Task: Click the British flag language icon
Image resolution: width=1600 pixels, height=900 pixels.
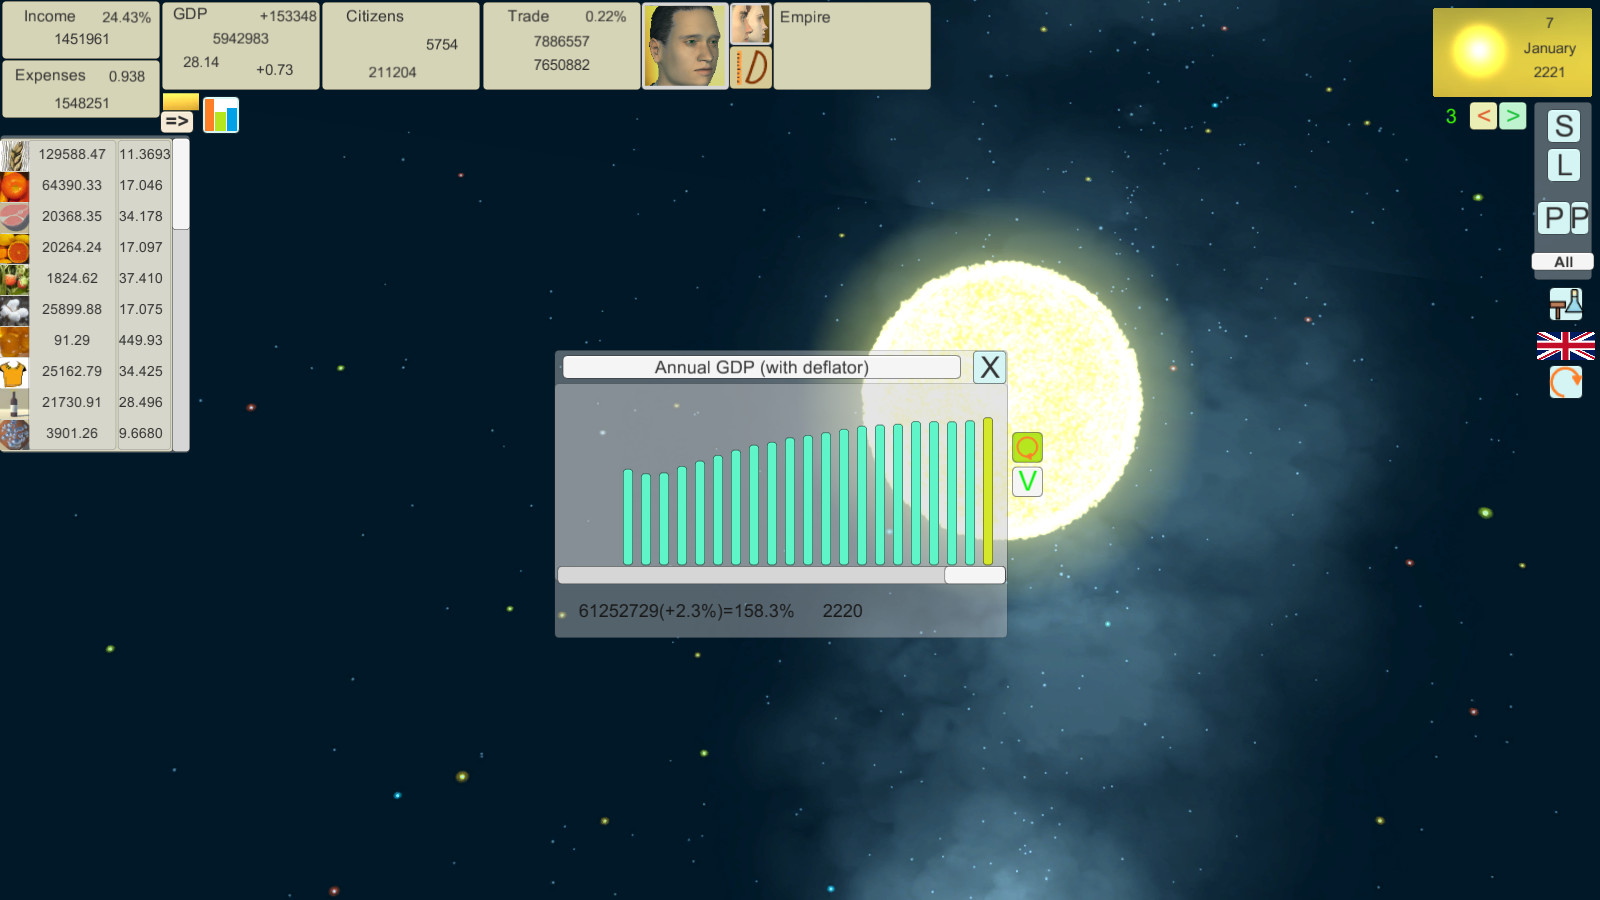Action: point(1565,346)
